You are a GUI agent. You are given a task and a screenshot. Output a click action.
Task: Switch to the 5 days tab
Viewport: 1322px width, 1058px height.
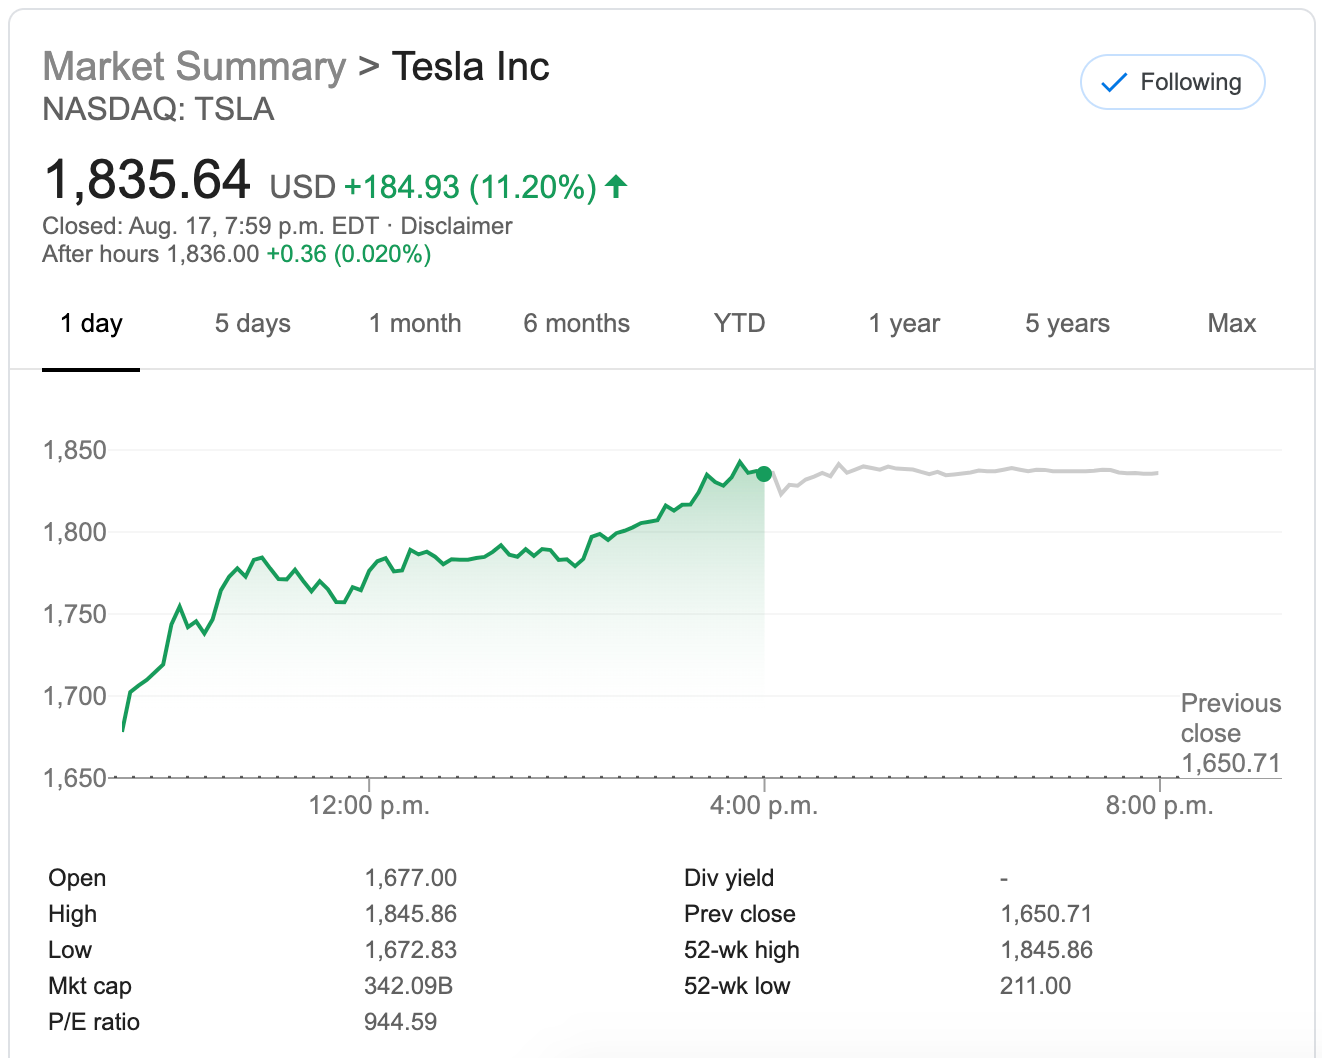tap(252, 324)
